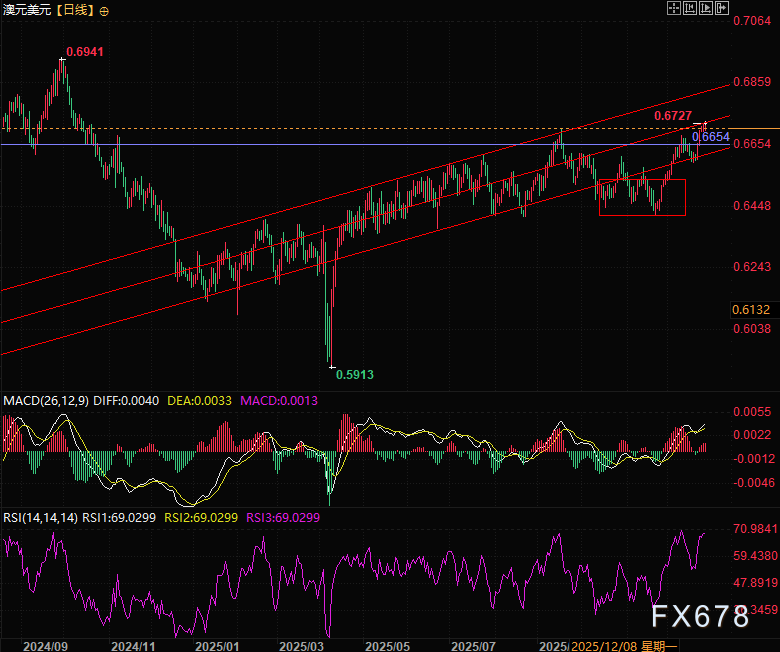Click the axis icon with left-pointing arrow
780x652 pixels.
[689, 8]
